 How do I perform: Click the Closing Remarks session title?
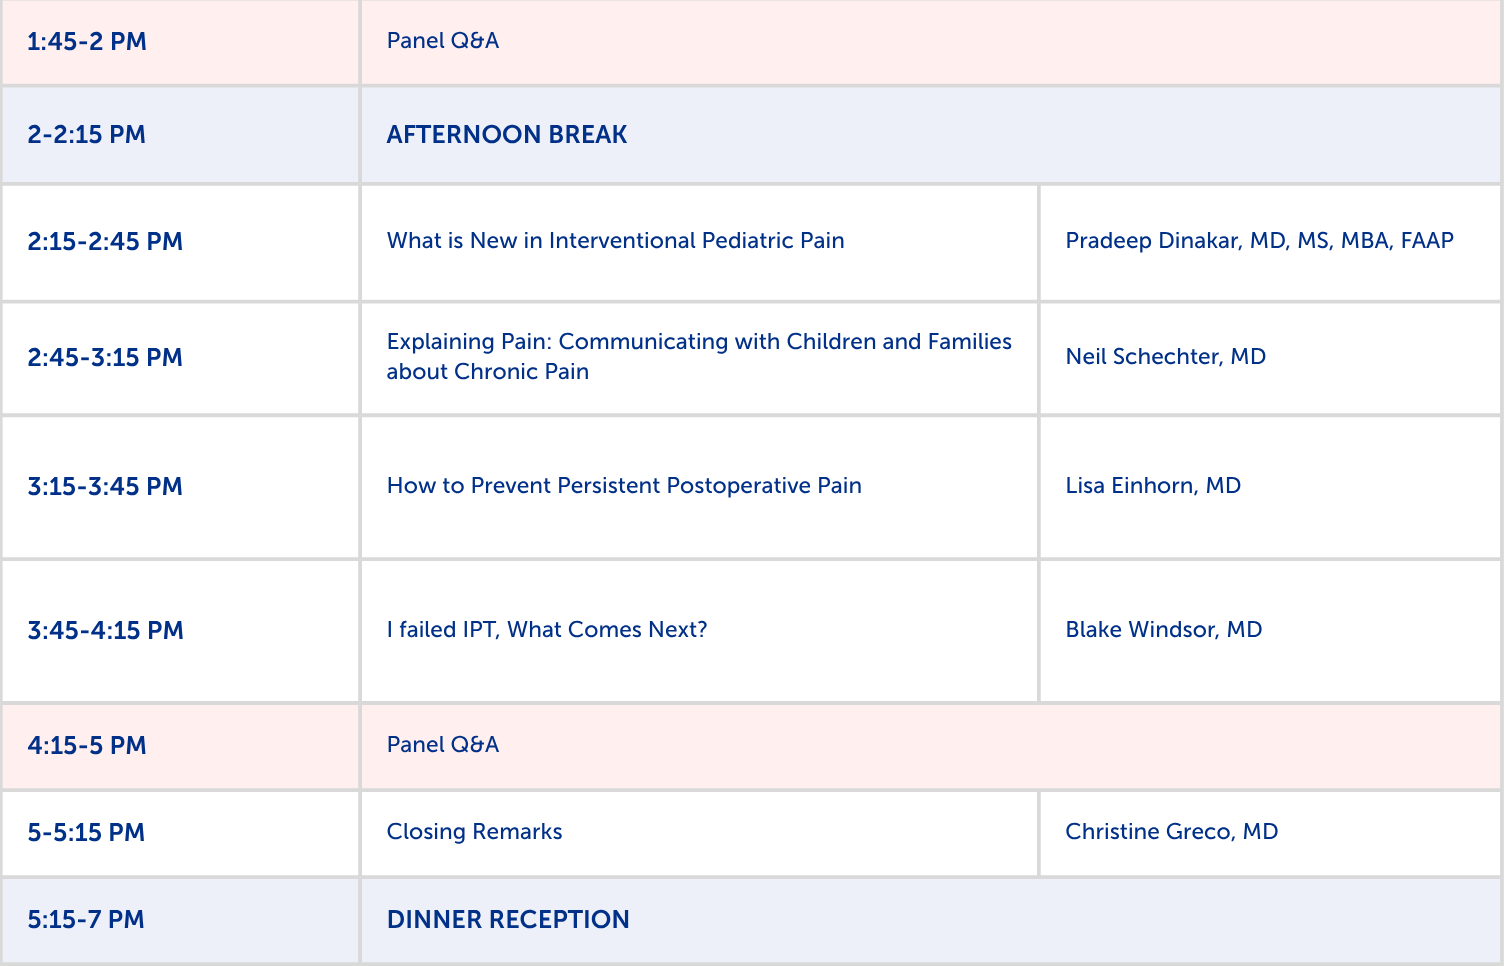475,832
